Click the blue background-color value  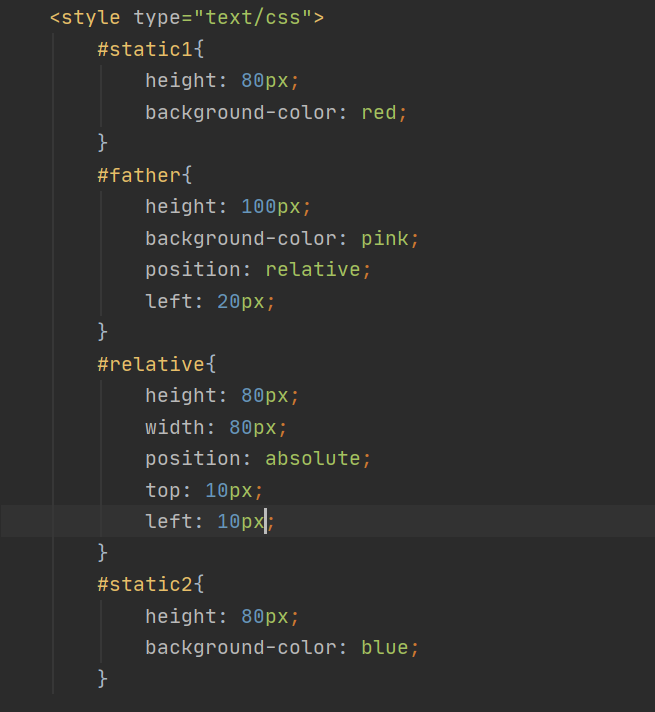385,647
